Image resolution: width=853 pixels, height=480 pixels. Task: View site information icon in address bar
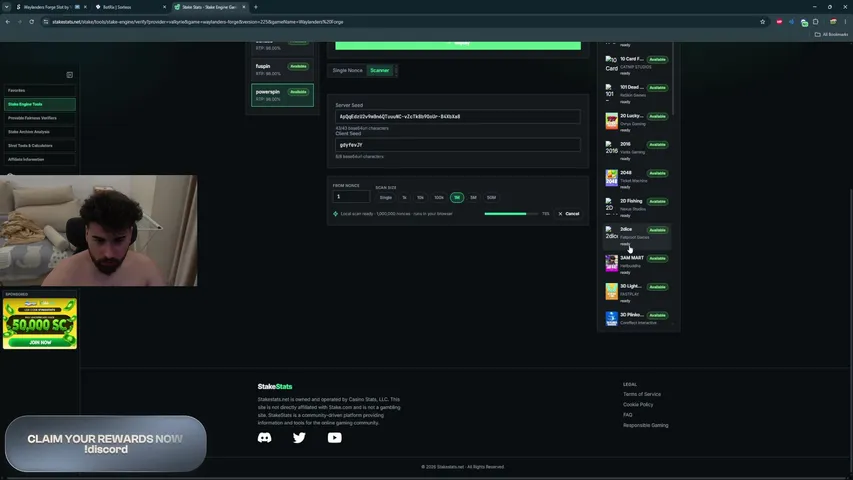(x=46, y=22)
